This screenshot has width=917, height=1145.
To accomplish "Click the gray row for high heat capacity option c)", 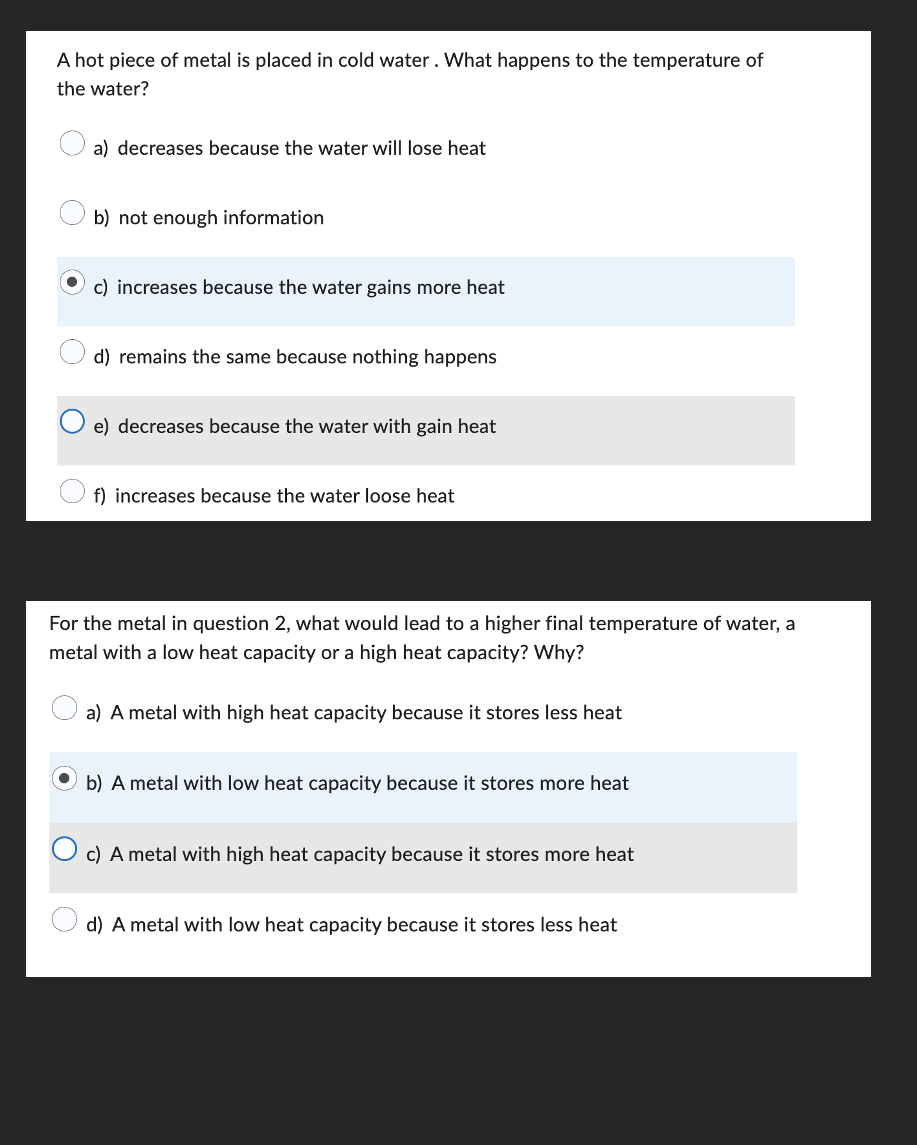I will pyautogui.click(x=422, y=857).
